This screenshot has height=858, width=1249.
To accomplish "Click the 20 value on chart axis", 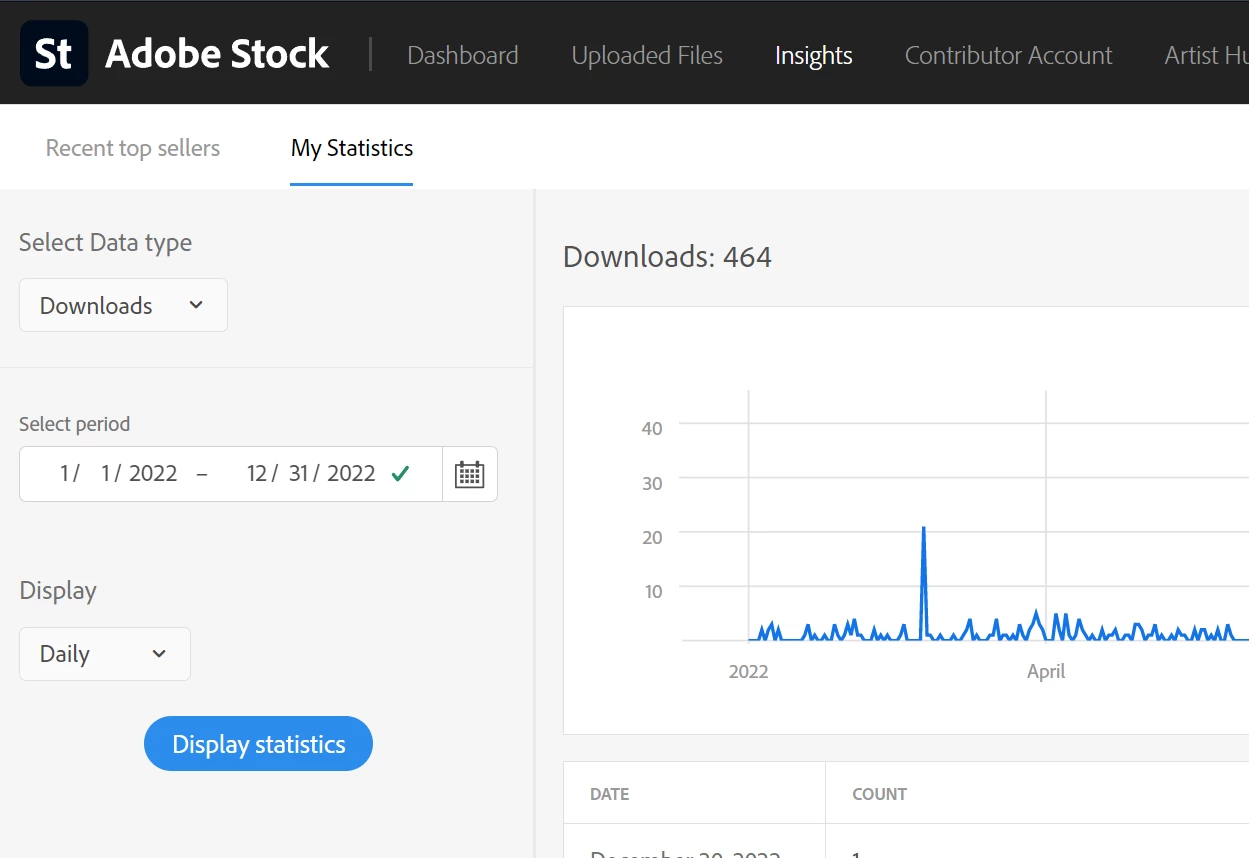I will pos(652,537).
